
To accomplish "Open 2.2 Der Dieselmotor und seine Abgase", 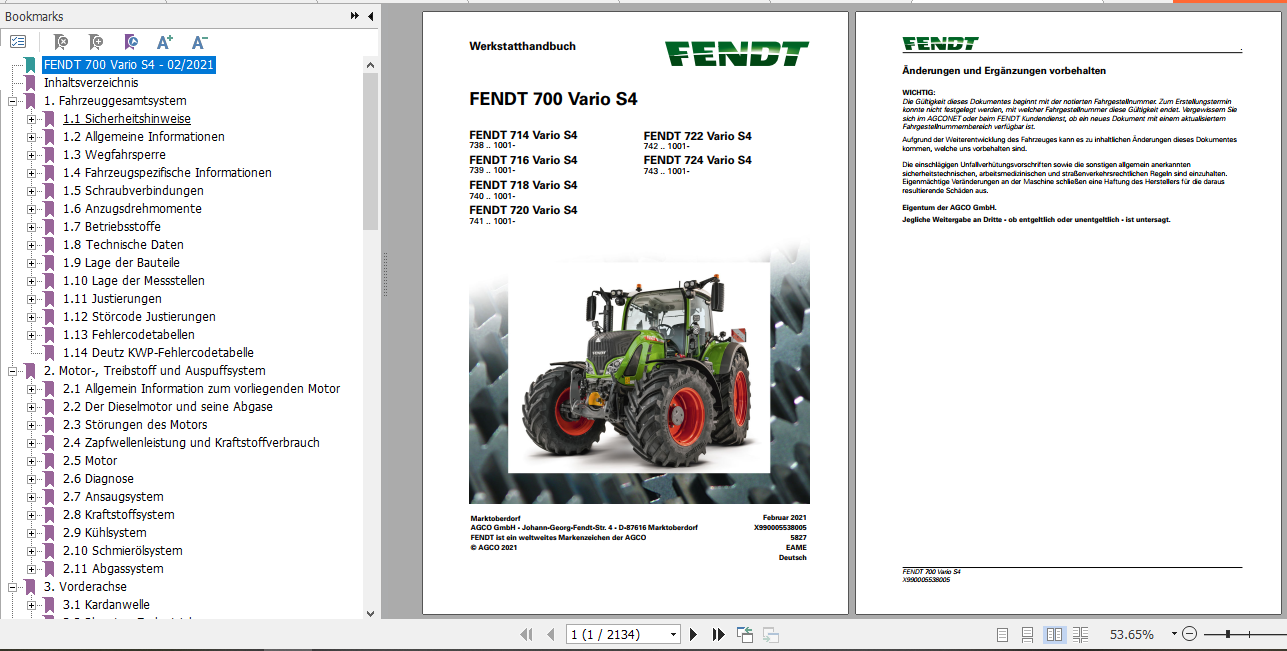I will point(167,407).
